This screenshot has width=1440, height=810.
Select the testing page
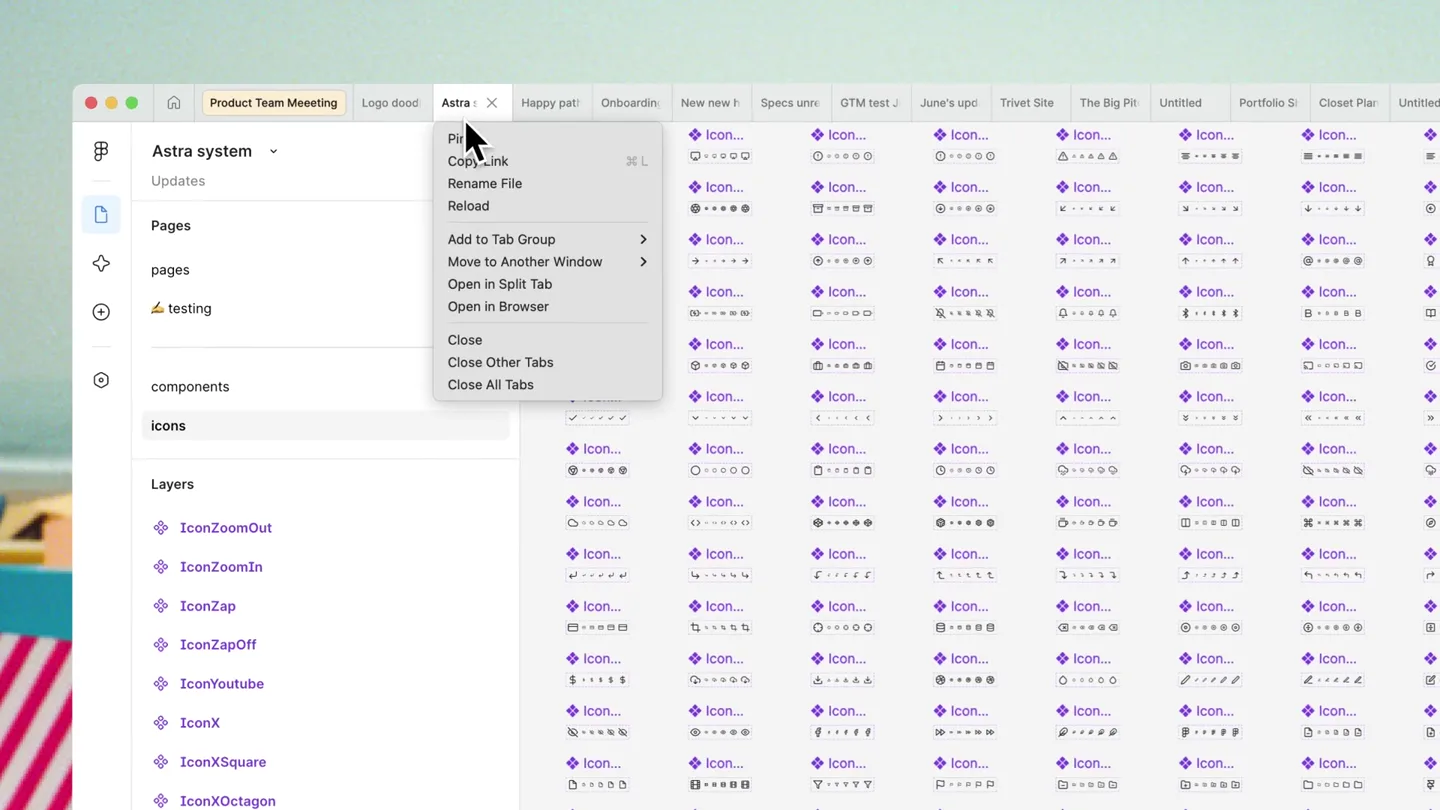pyautogui.click(x=181, y=309)
